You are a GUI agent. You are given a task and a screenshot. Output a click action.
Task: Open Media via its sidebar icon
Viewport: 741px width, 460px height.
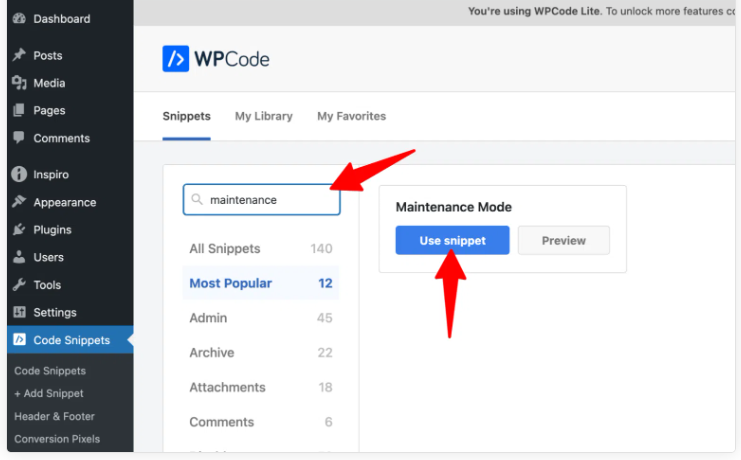pyautogui.click(x=19, y=83)
